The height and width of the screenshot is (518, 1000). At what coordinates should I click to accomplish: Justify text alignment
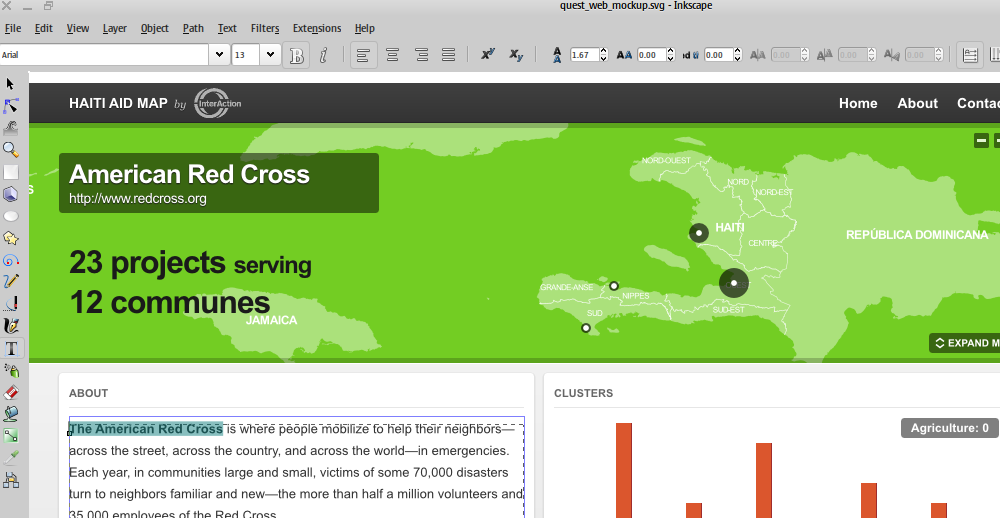[448, 56]
